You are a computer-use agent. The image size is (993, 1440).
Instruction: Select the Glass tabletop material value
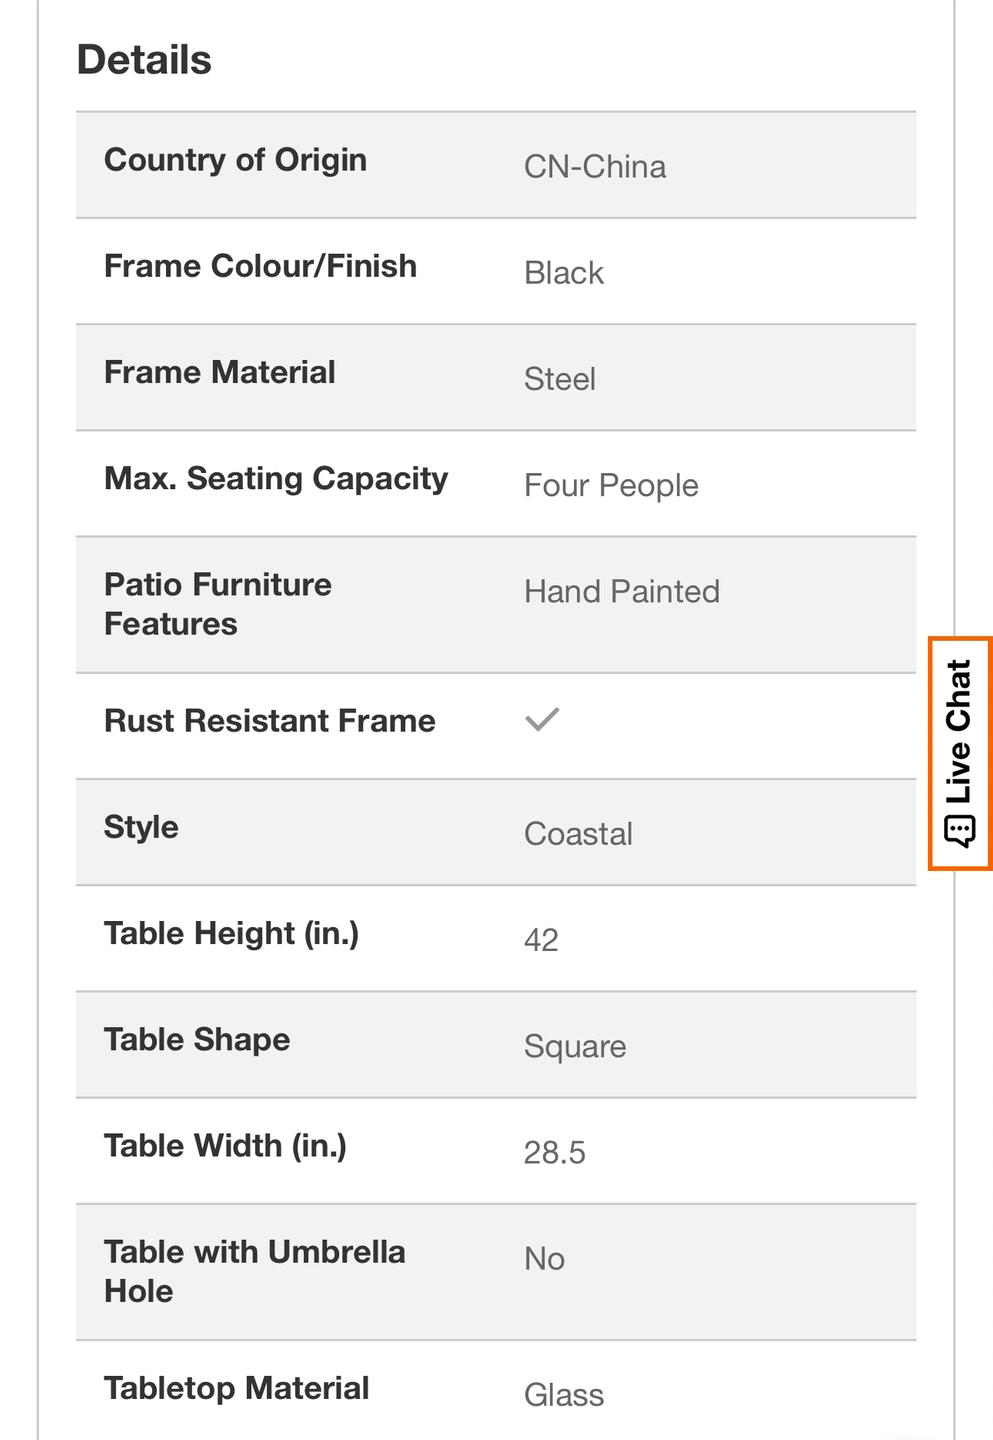pyautogui.click(x=564, y=1395)
